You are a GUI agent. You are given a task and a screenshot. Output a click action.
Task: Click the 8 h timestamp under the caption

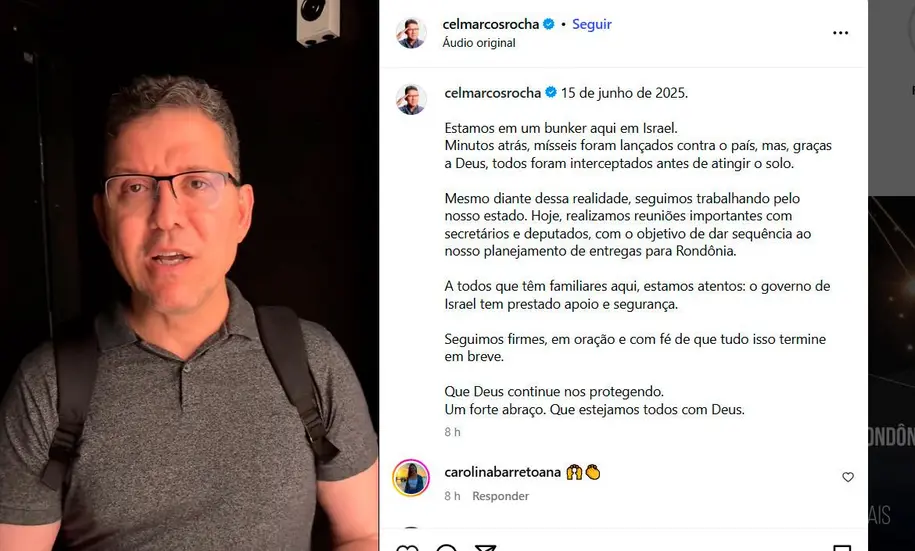[x=452, y=432]
